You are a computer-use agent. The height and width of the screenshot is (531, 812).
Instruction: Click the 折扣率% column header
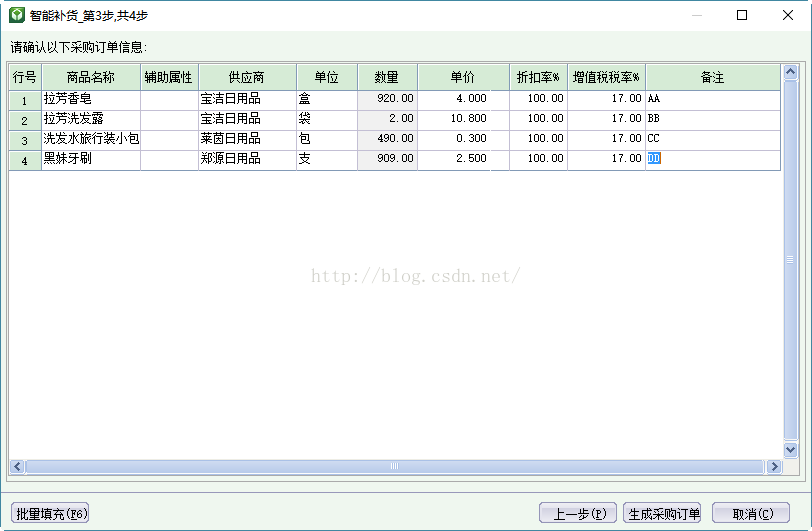[x=538, y=77]
